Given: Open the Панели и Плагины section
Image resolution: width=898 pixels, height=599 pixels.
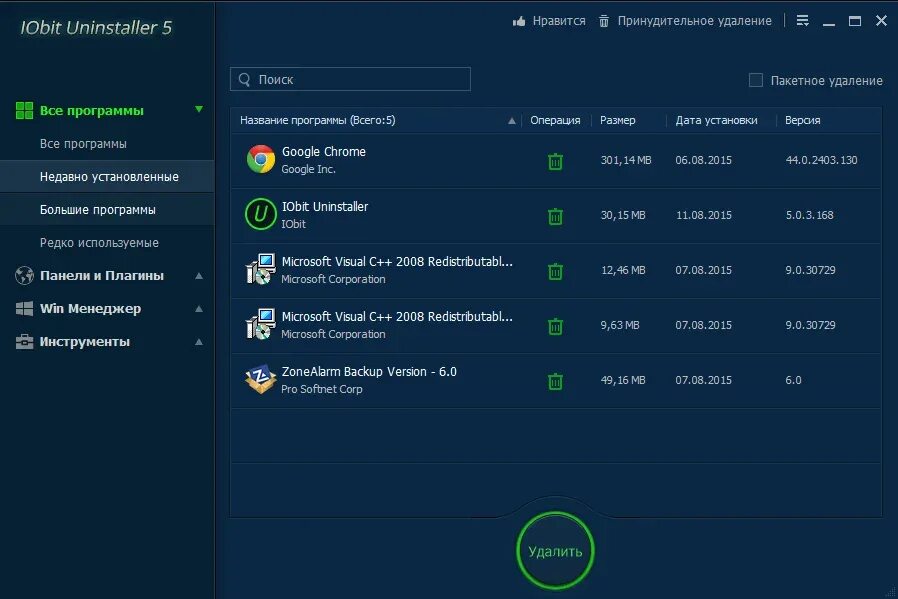Looking at the screenshot, I should click(x=102, y=275).
